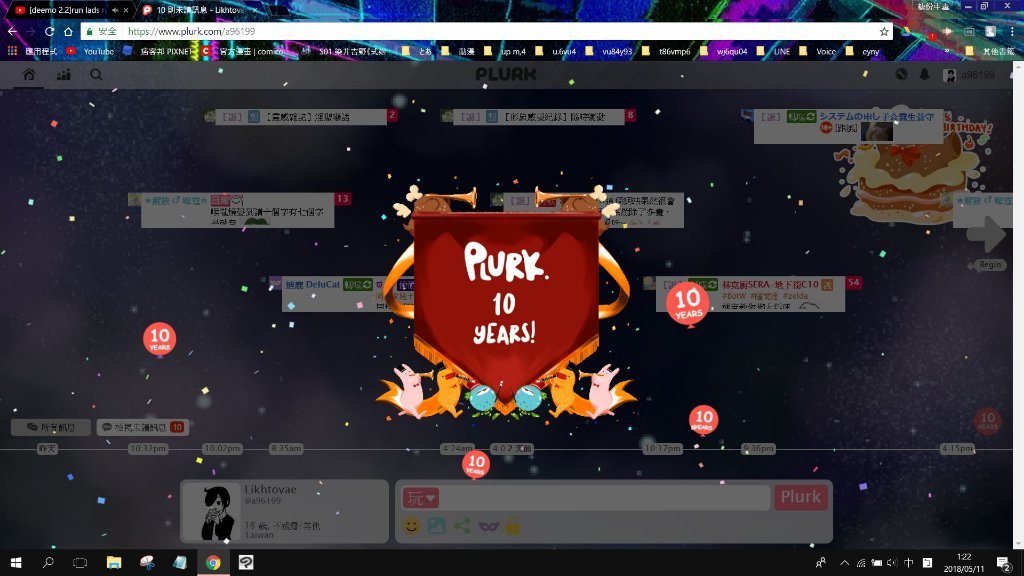
Task: Click the large timeline arrow above Begin
Action: pos(986,234)
